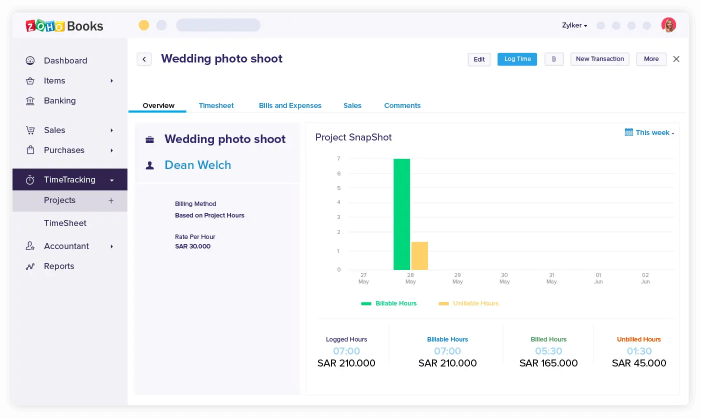
Task: Open Banking via its building icon
Action: tap(31, 101)
